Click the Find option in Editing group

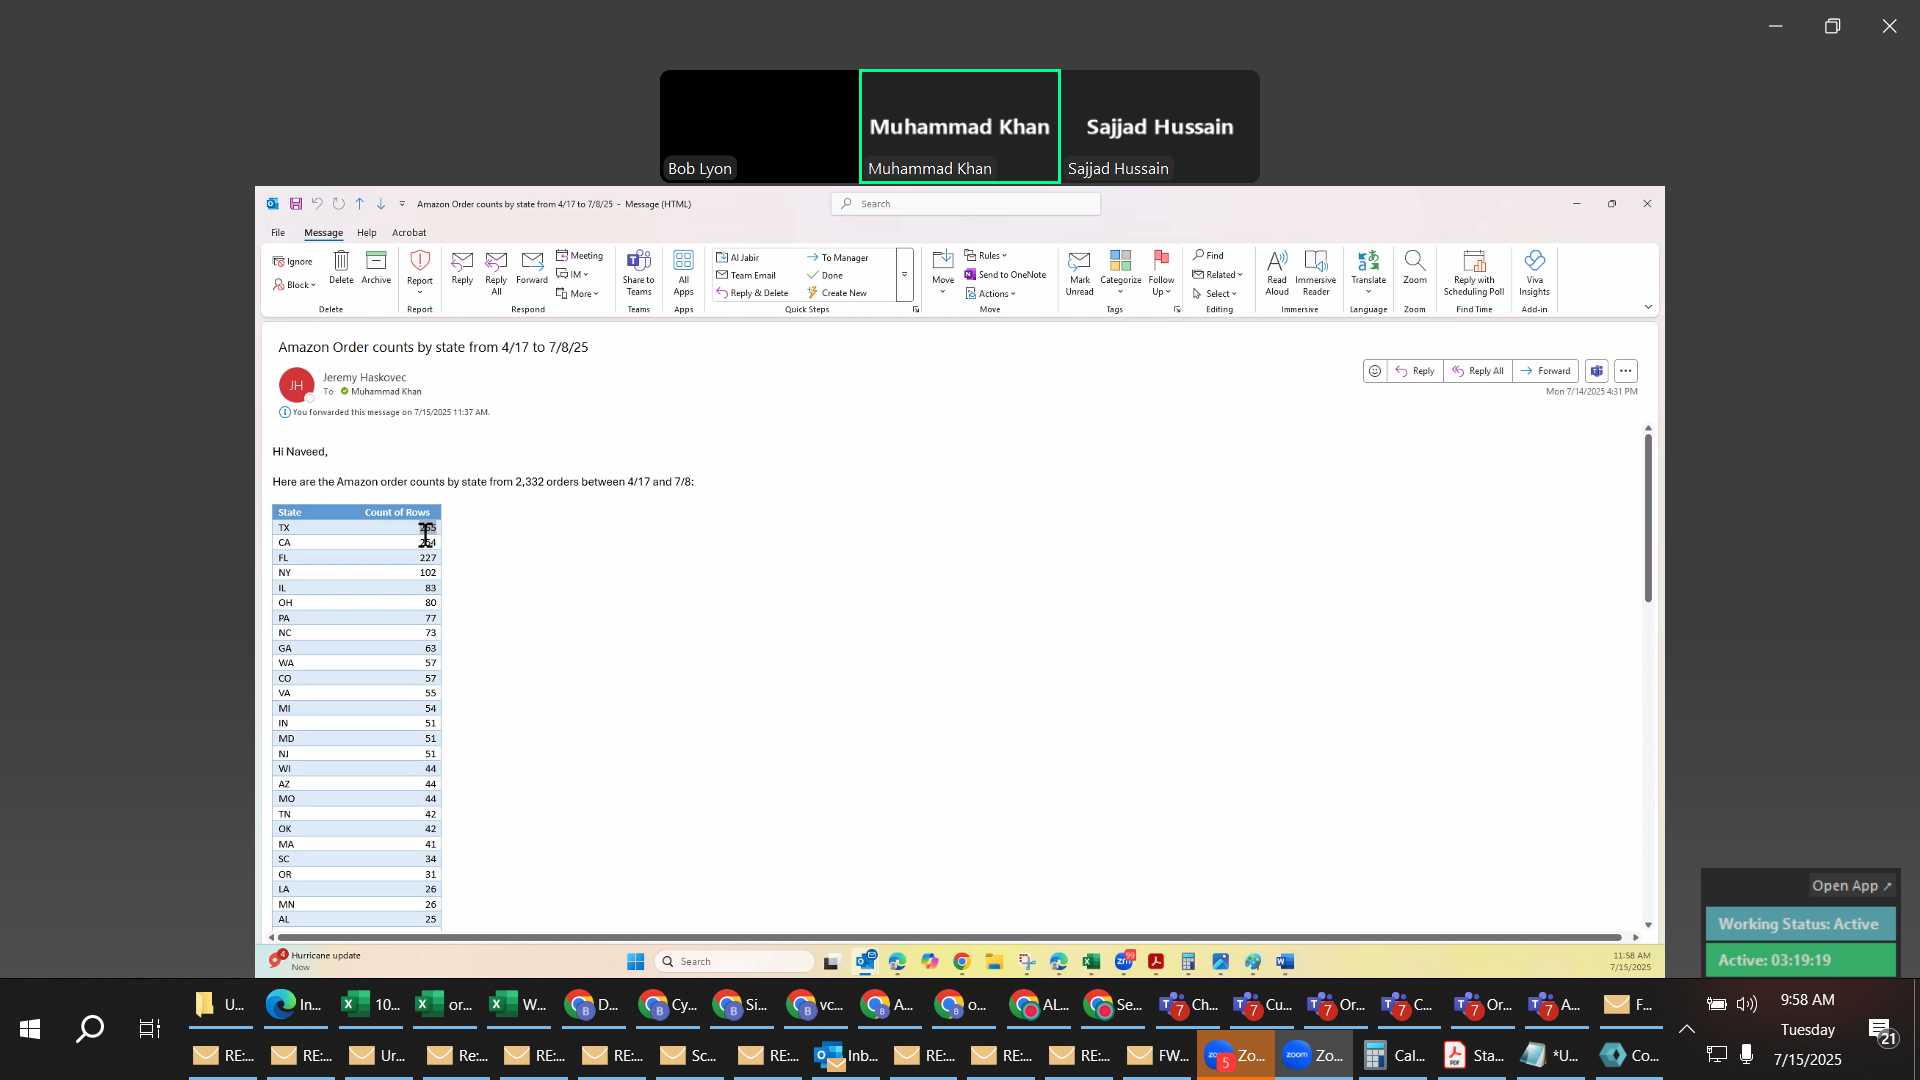1208,256
